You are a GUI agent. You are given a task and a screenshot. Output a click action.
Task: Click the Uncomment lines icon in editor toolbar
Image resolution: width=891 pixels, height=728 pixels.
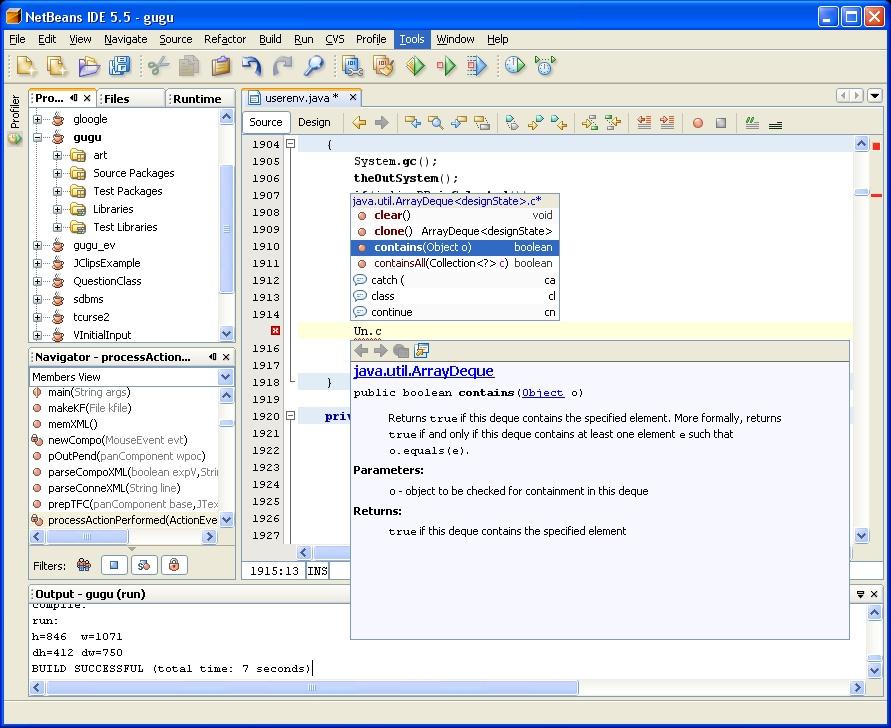coord(775,124)
